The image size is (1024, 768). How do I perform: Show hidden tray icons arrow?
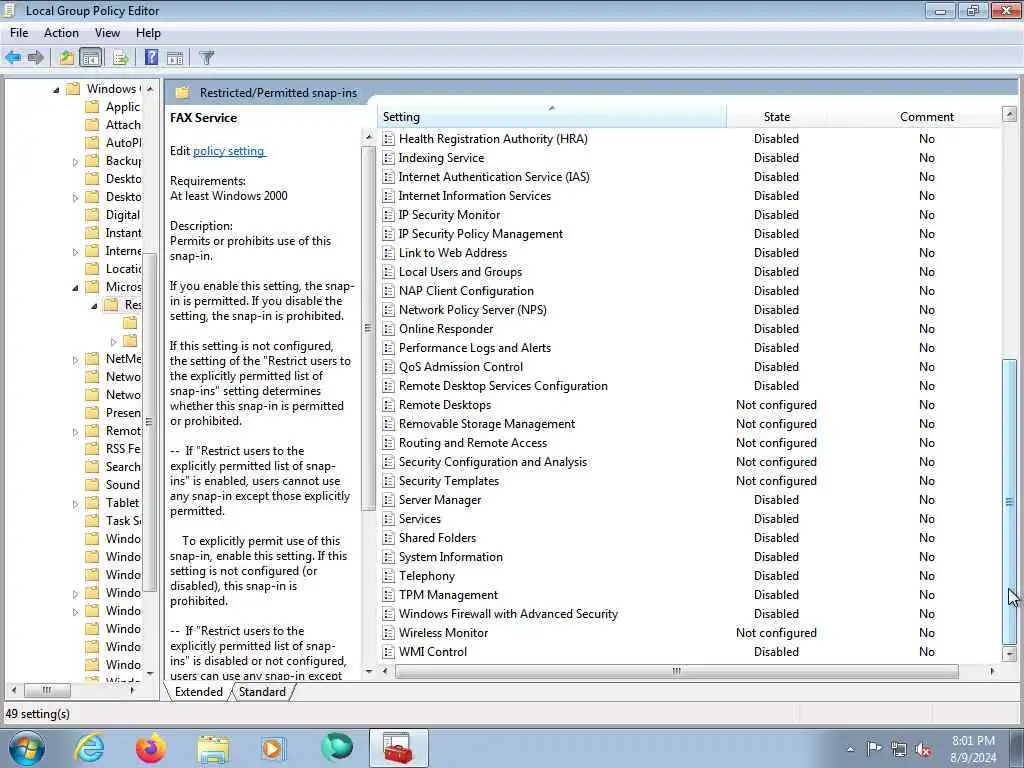click(850, 750)
